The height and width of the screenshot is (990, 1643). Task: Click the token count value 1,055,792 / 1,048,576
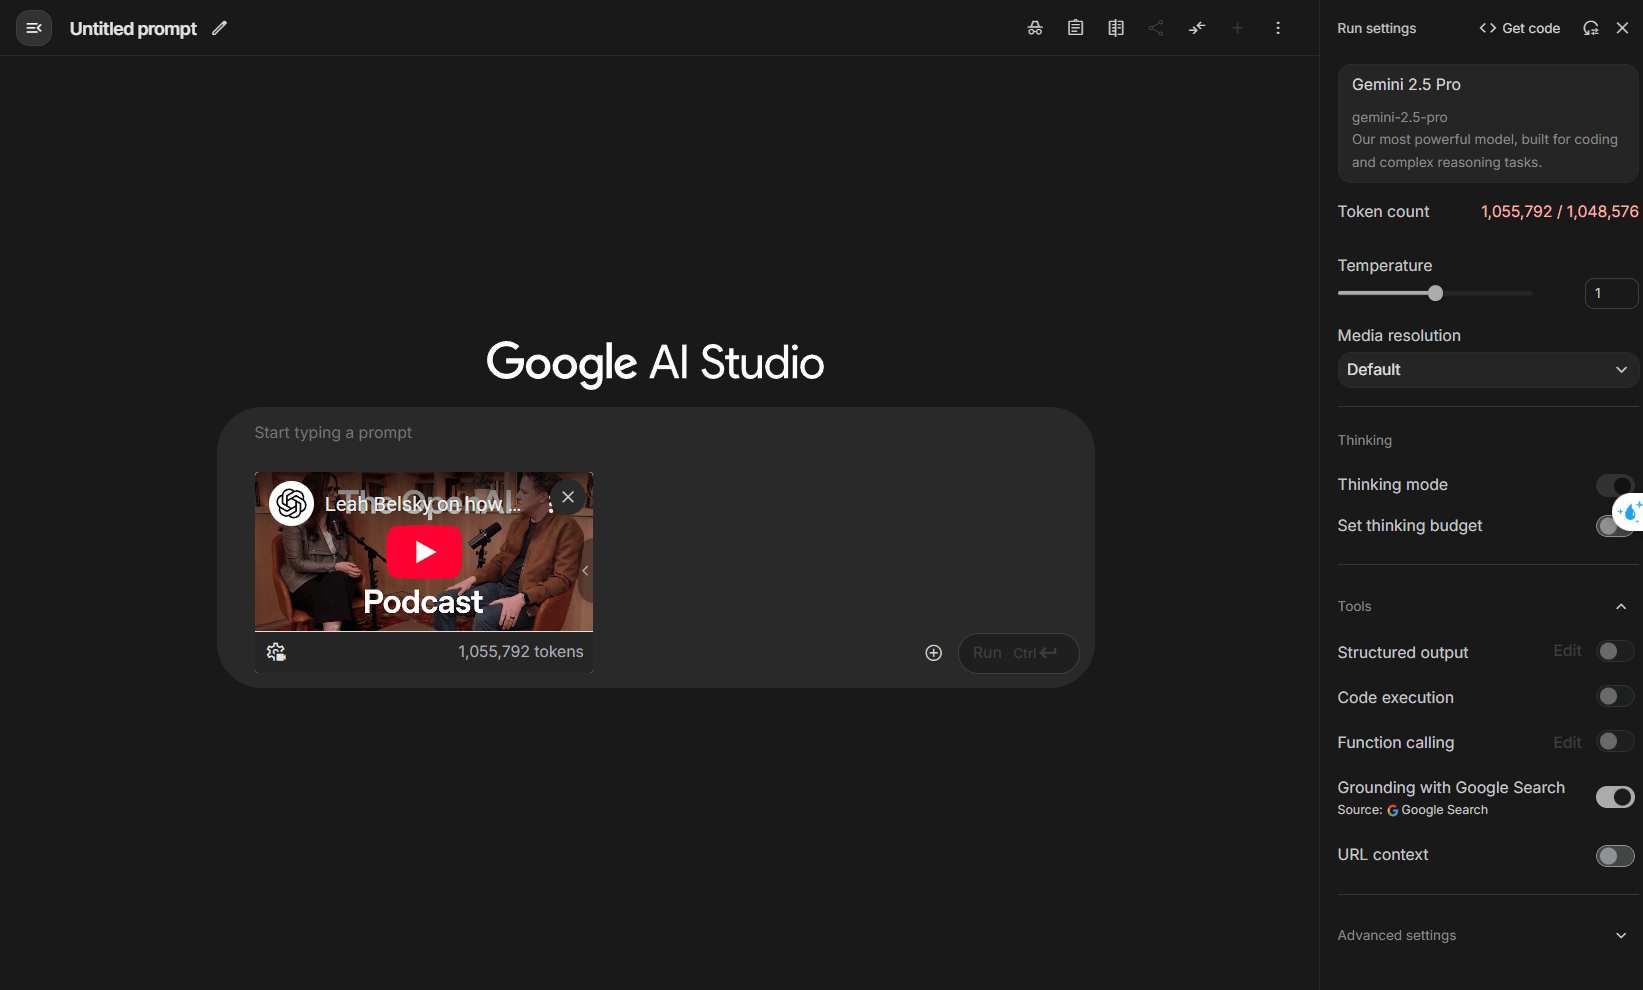pyautogui.click(x=1559, y=212)
